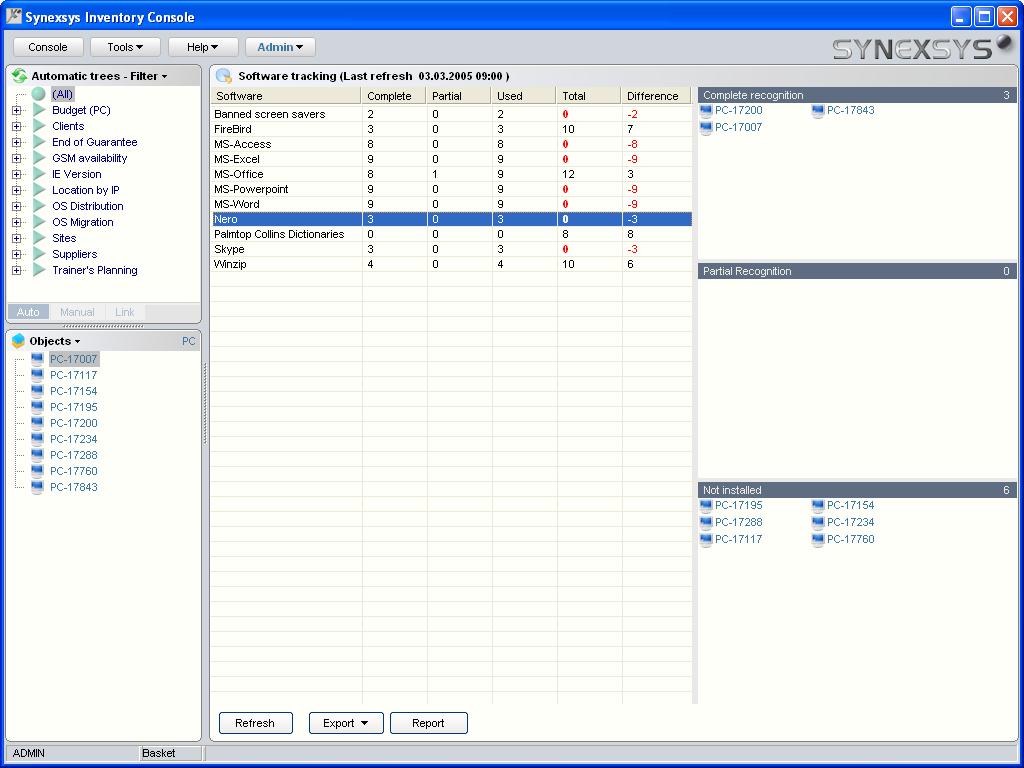Click the PC-17234 computer icon in Objects
Screen dimensions: 1024x768
tap(37, 439)
